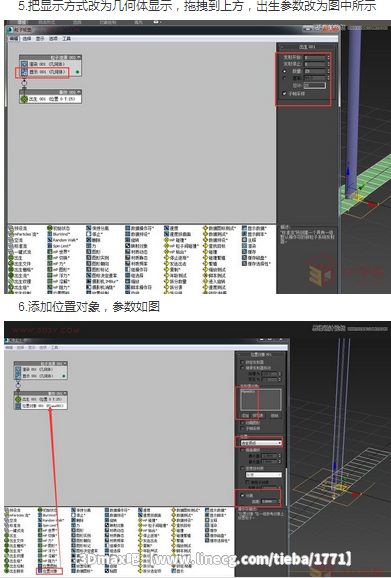The height and width of the screenshot is (578, 391).
Task: Click the Render 001 operator icon
Action: click(24, 64)
